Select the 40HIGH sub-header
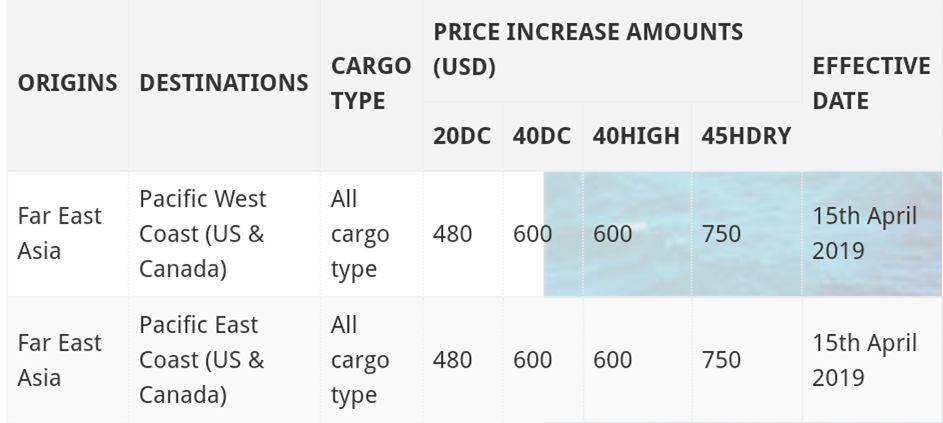 tap(636, 137)
